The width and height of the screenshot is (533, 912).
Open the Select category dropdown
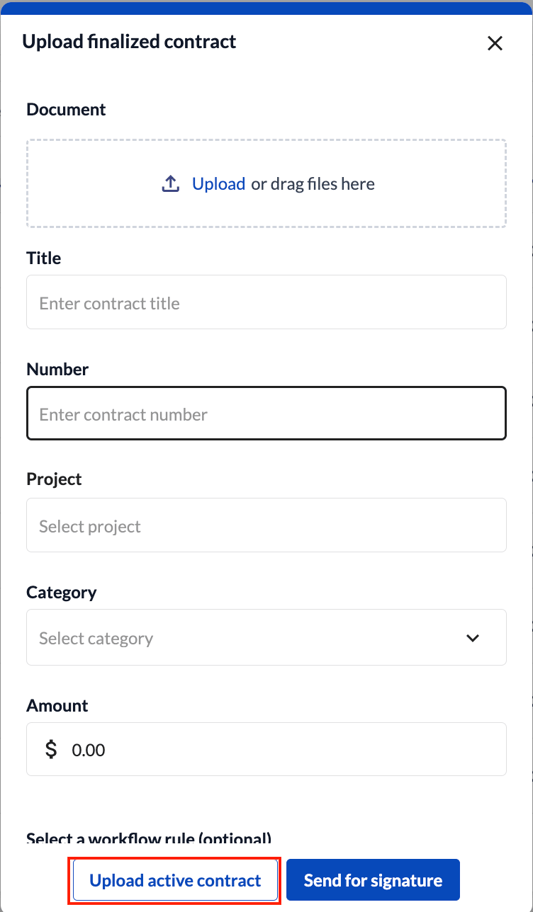click(x=266, y=637)
